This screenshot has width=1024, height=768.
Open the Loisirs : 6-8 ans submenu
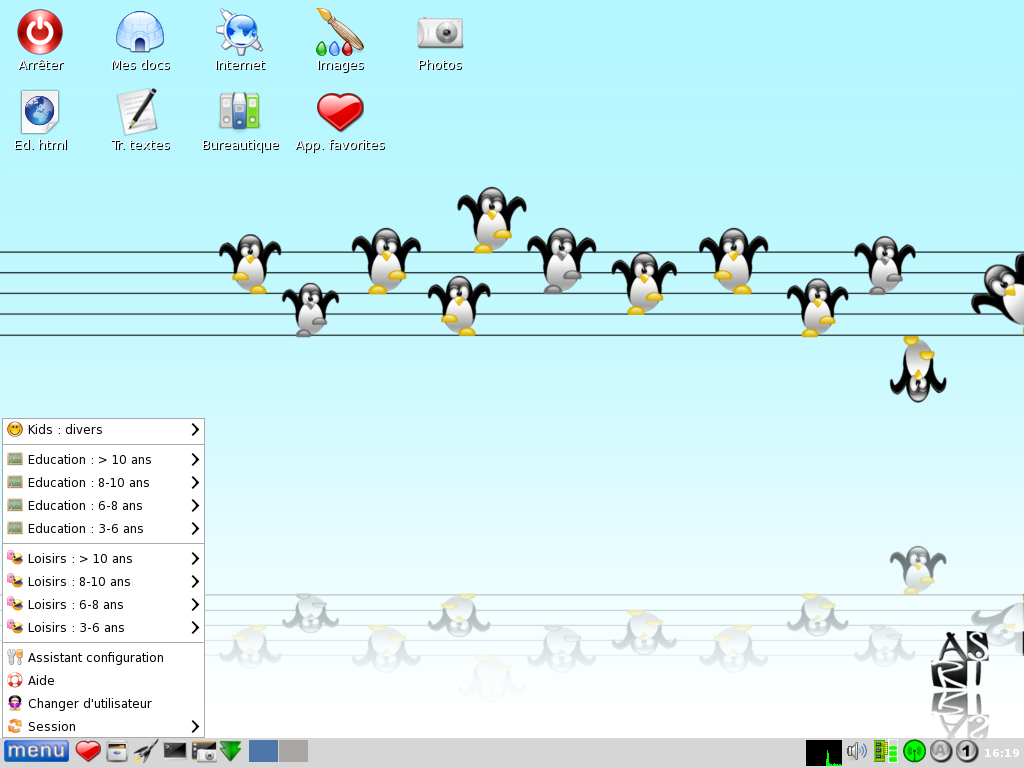click(x=103, y=604)
